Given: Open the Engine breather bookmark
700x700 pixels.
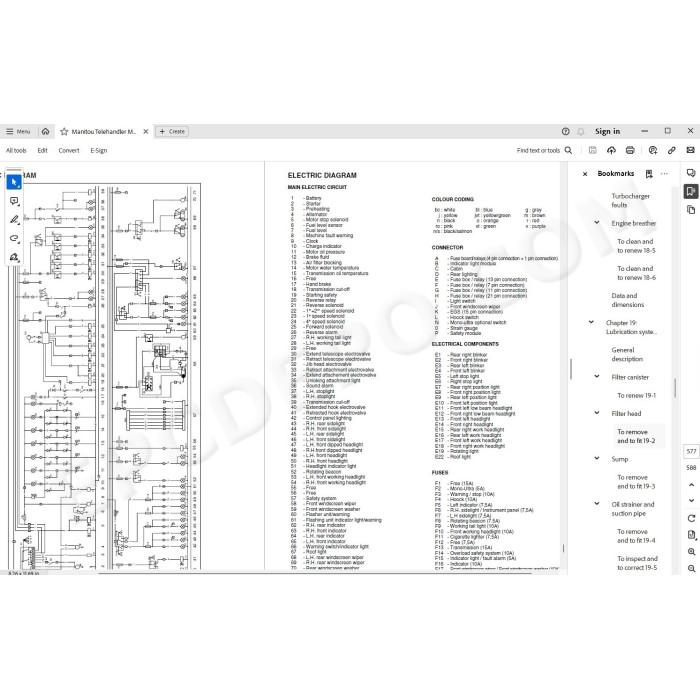Looking at the screenshot, I should coord(633,223).
